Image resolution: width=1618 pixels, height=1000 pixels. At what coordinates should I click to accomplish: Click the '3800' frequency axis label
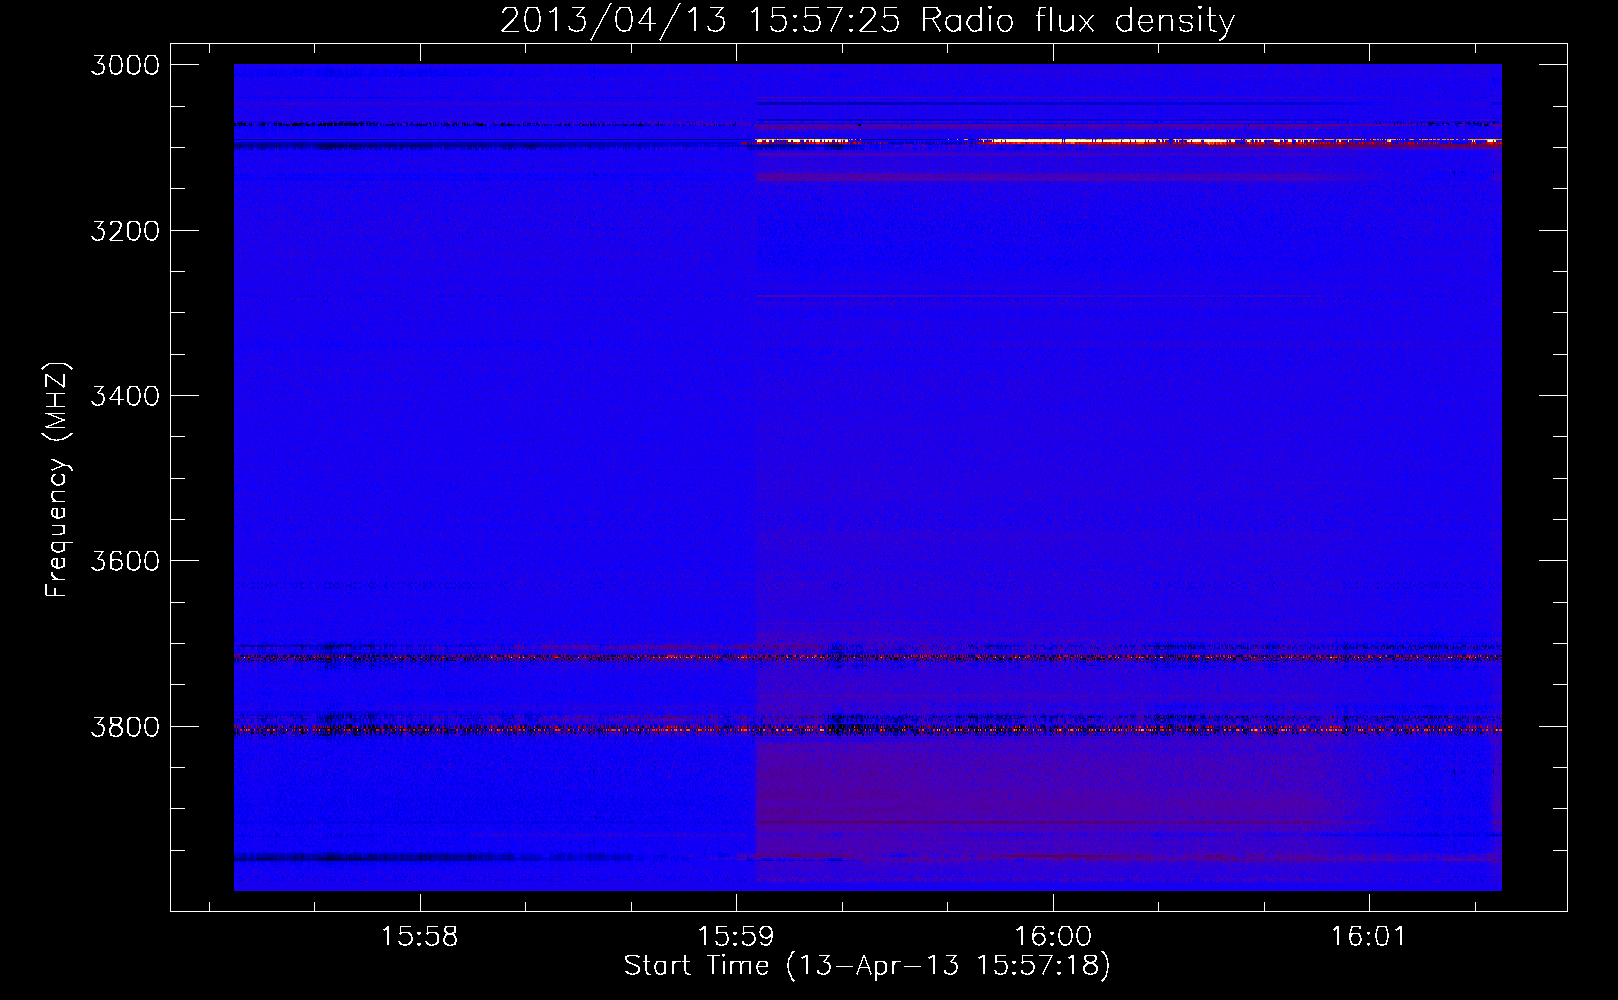125,727
